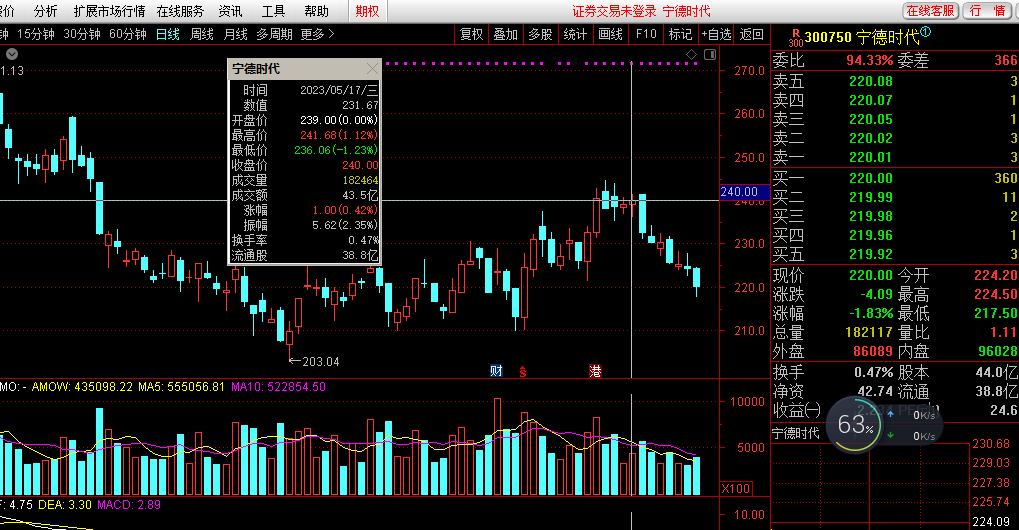Open the 帮助 menu

pyautogui.click(x=316, y=11)
